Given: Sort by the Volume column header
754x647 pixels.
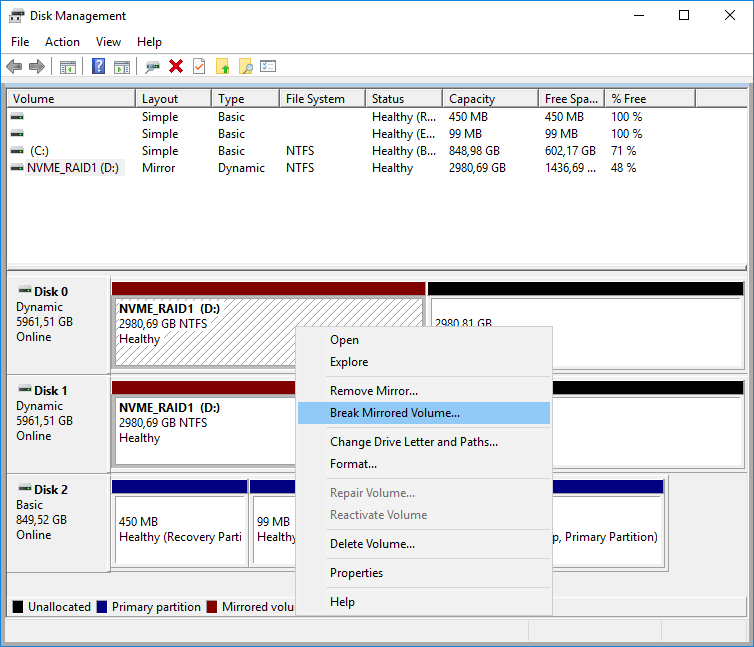Looking at the screenshot, I should tap(71, 99).
